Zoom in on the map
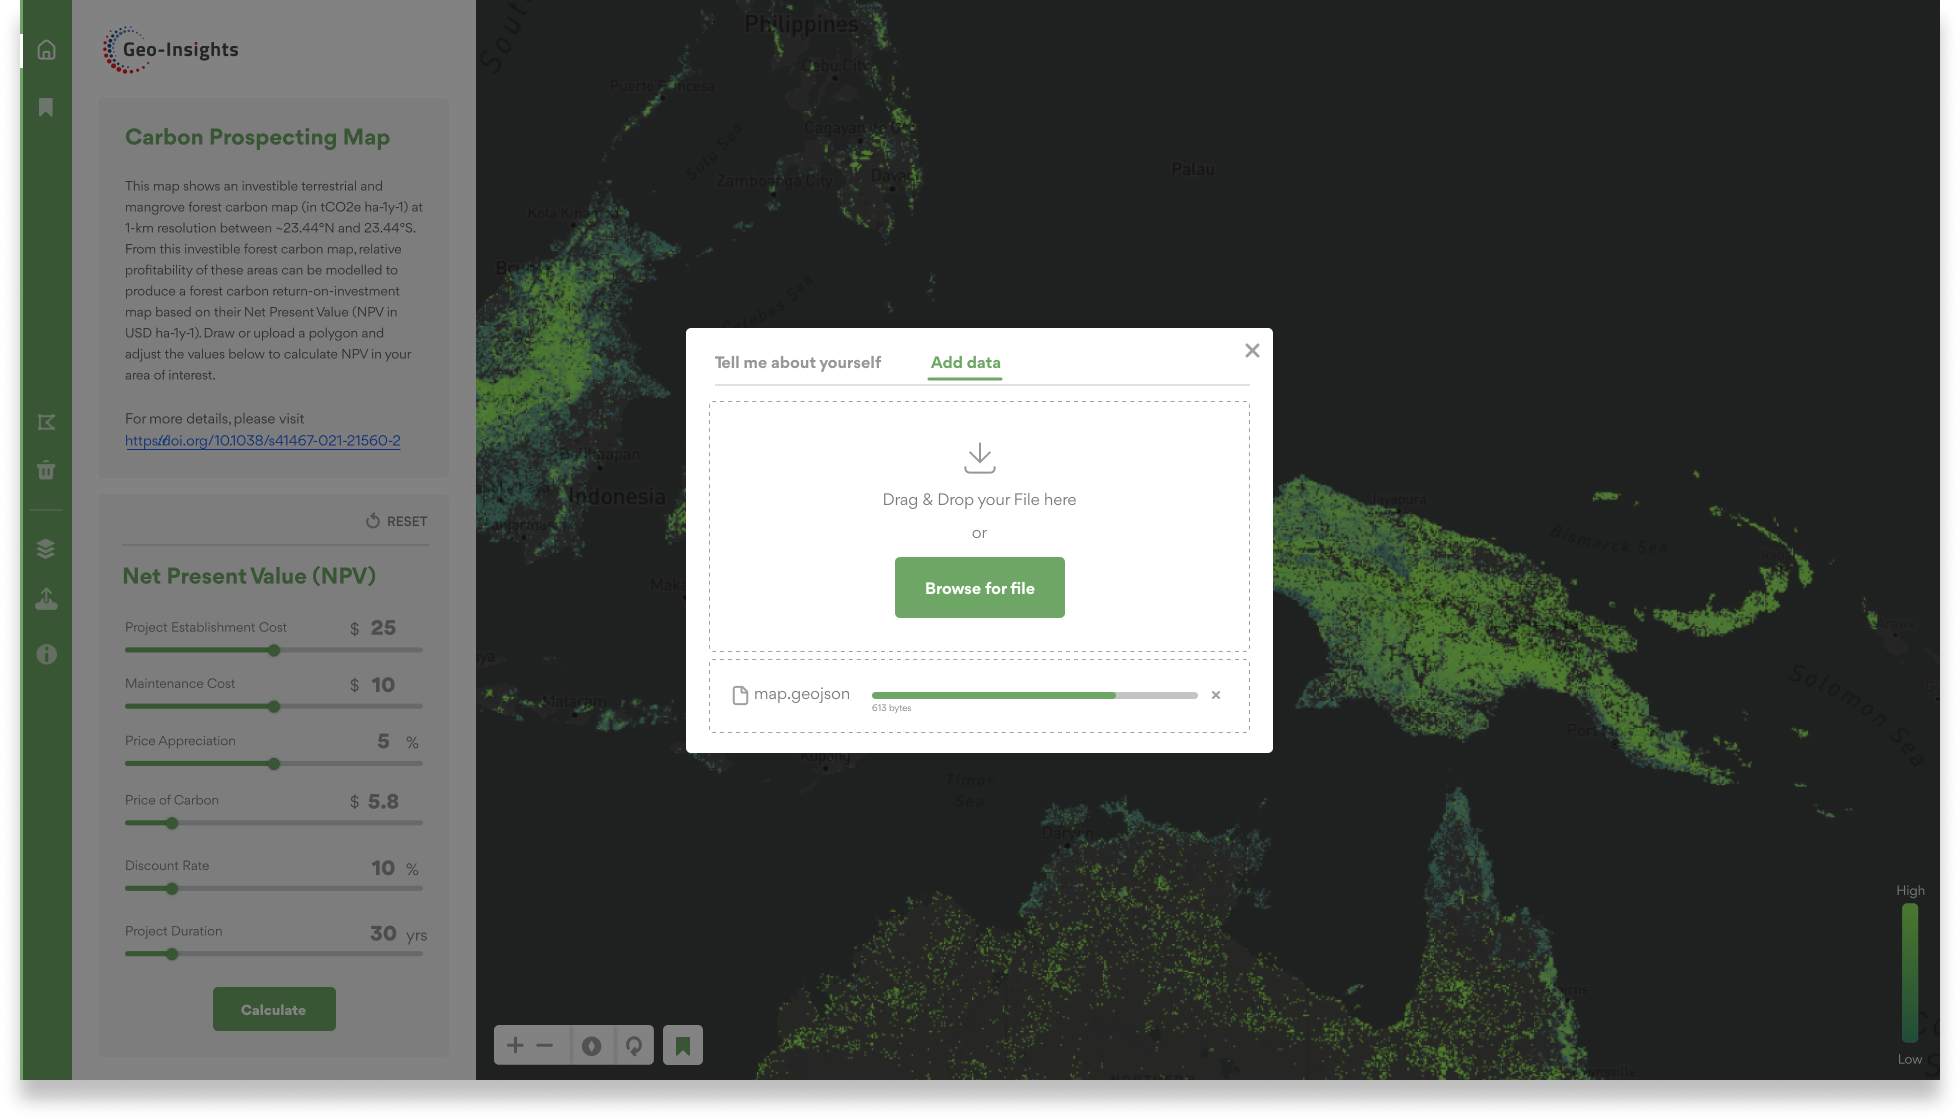1960x1120 pixels. (x=515, y=1045)
